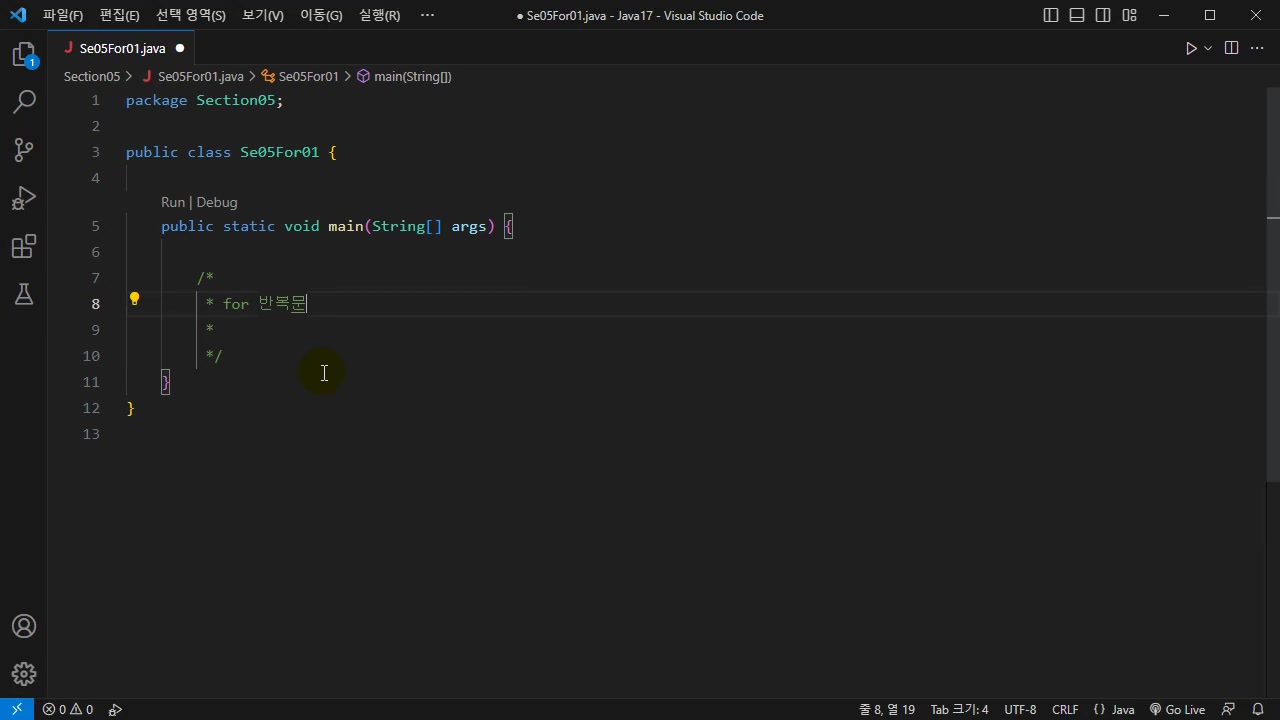
Task: Toggle the bottom panel layout button
Action: [x=1077, y=15]
